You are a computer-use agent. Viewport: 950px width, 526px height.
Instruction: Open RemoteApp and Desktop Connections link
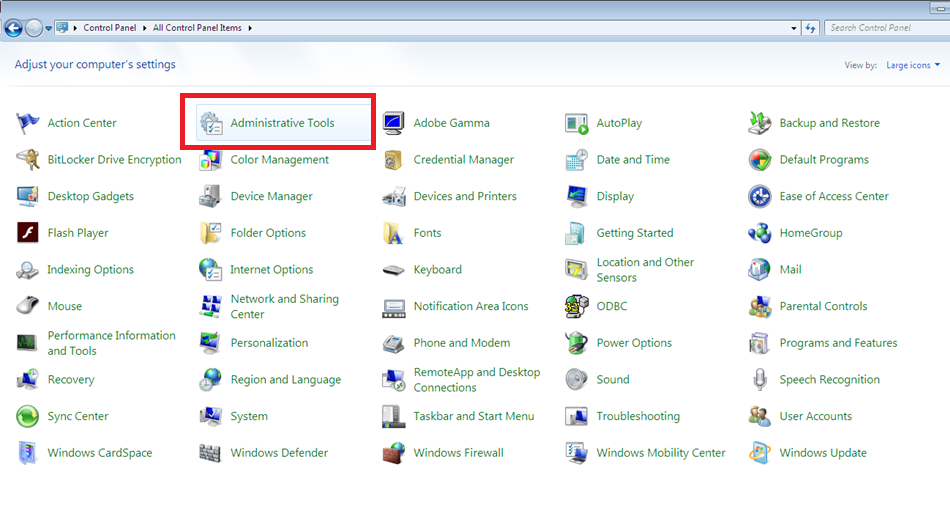click(x=477, y=380)
